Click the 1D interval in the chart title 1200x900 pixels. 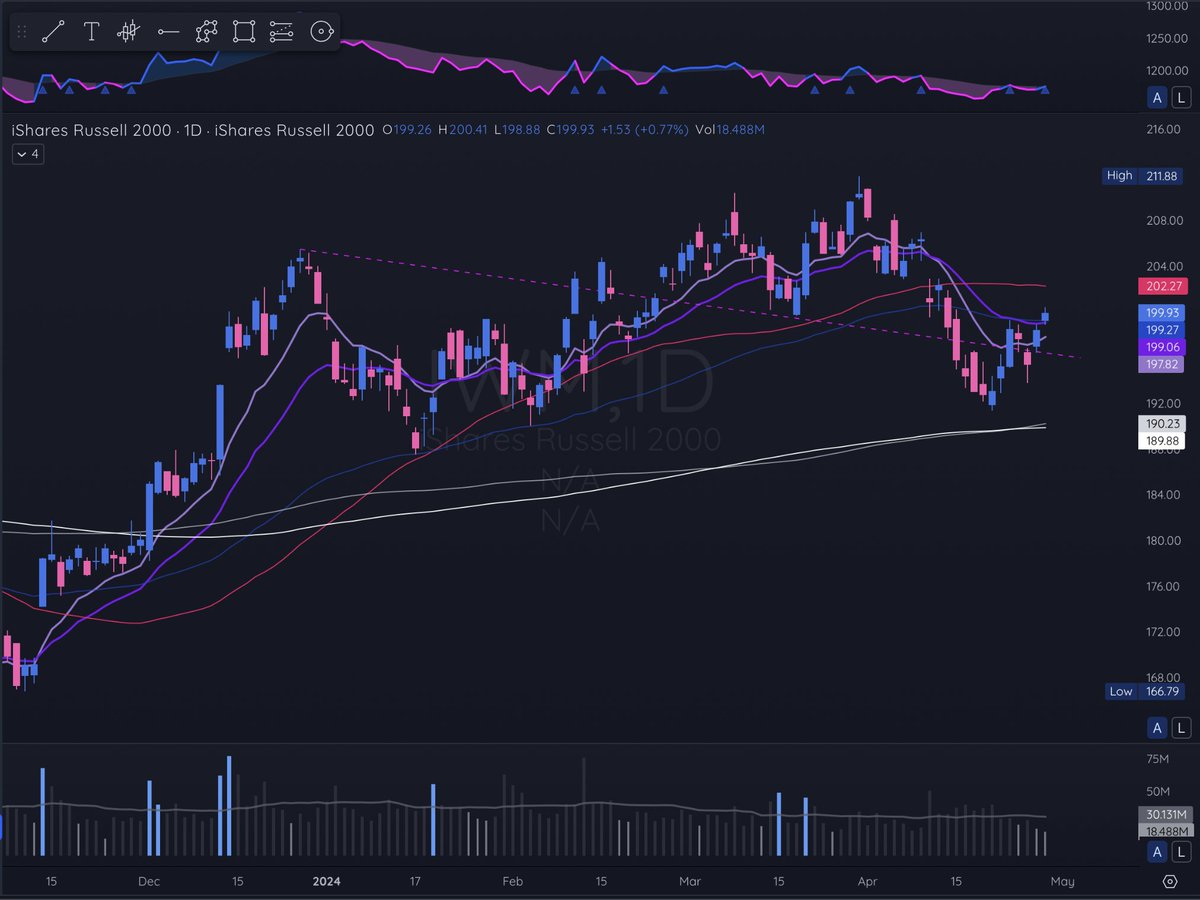(193, 130)
